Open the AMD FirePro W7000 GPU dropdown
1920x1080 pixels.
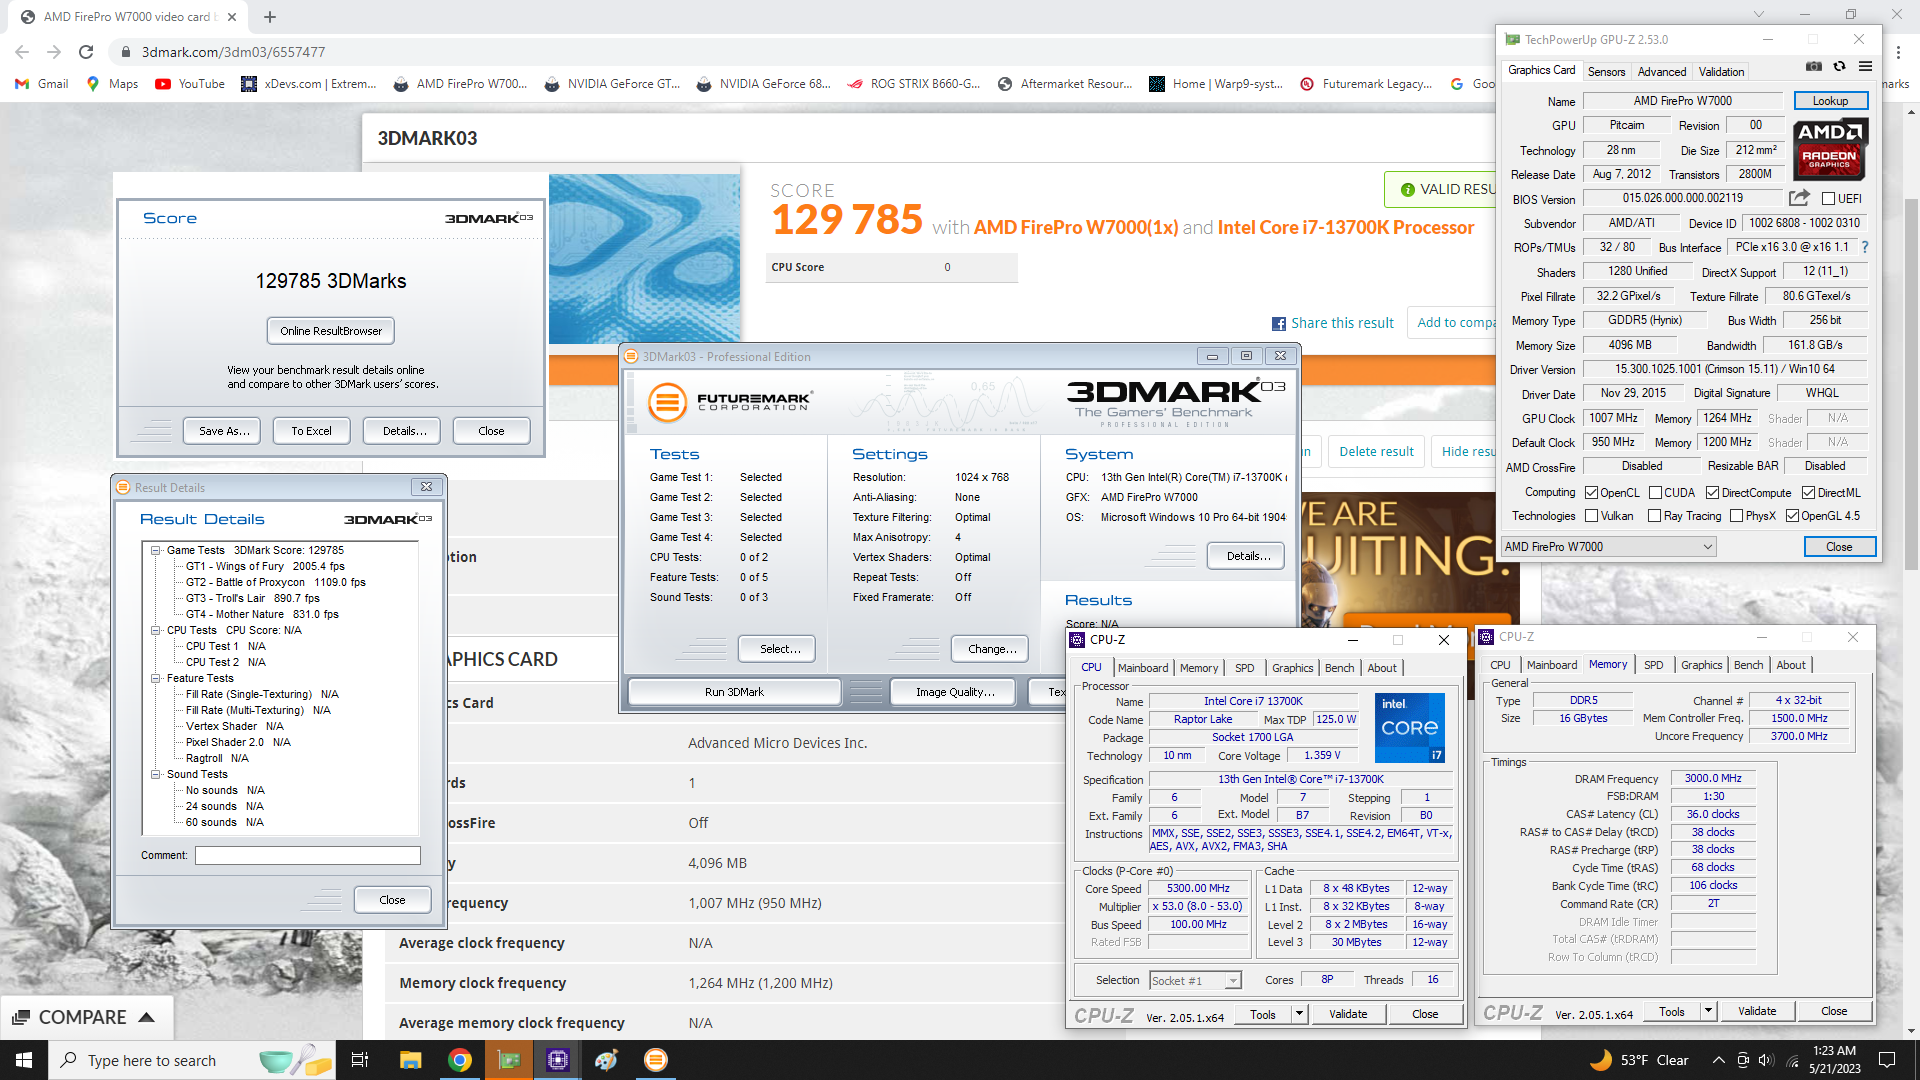pyautogui.click(x=1609, y=547)
